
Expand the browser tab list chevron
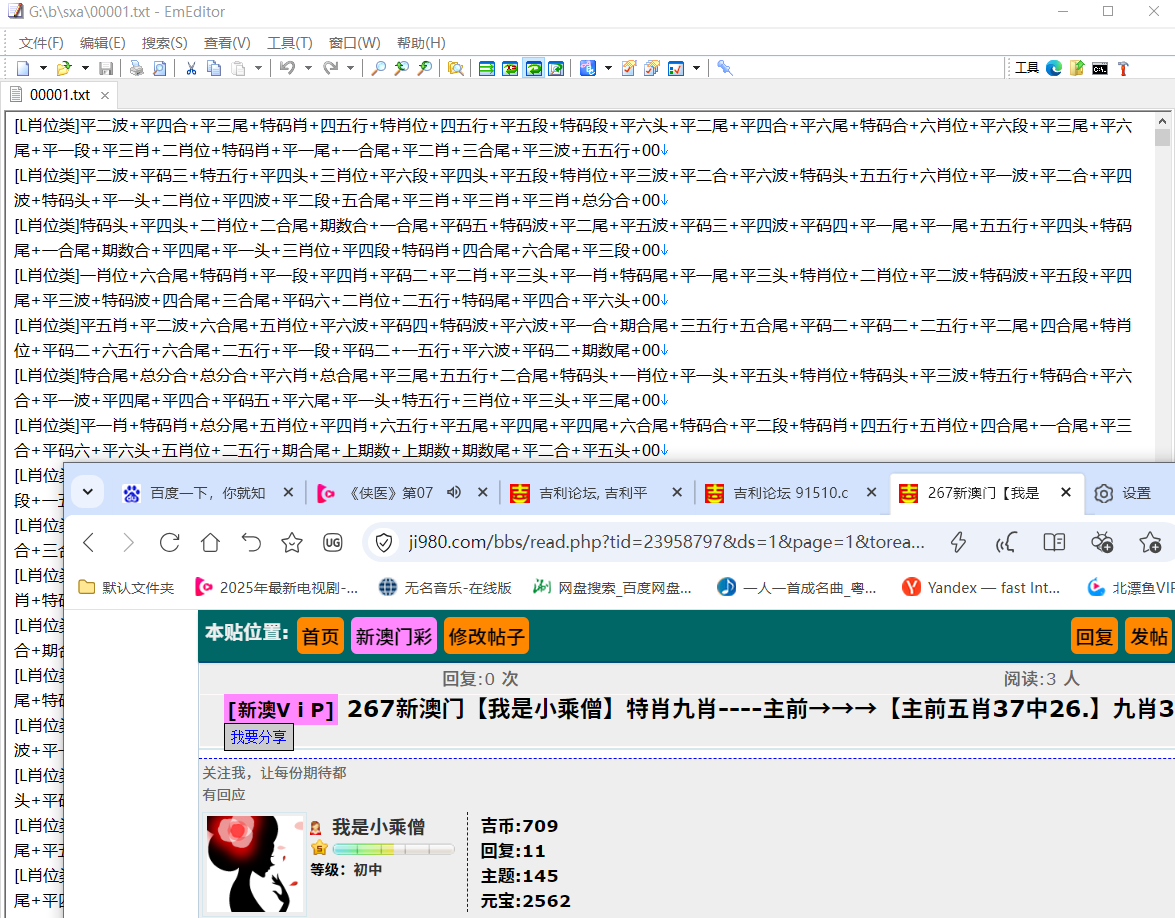pos(88,492)
